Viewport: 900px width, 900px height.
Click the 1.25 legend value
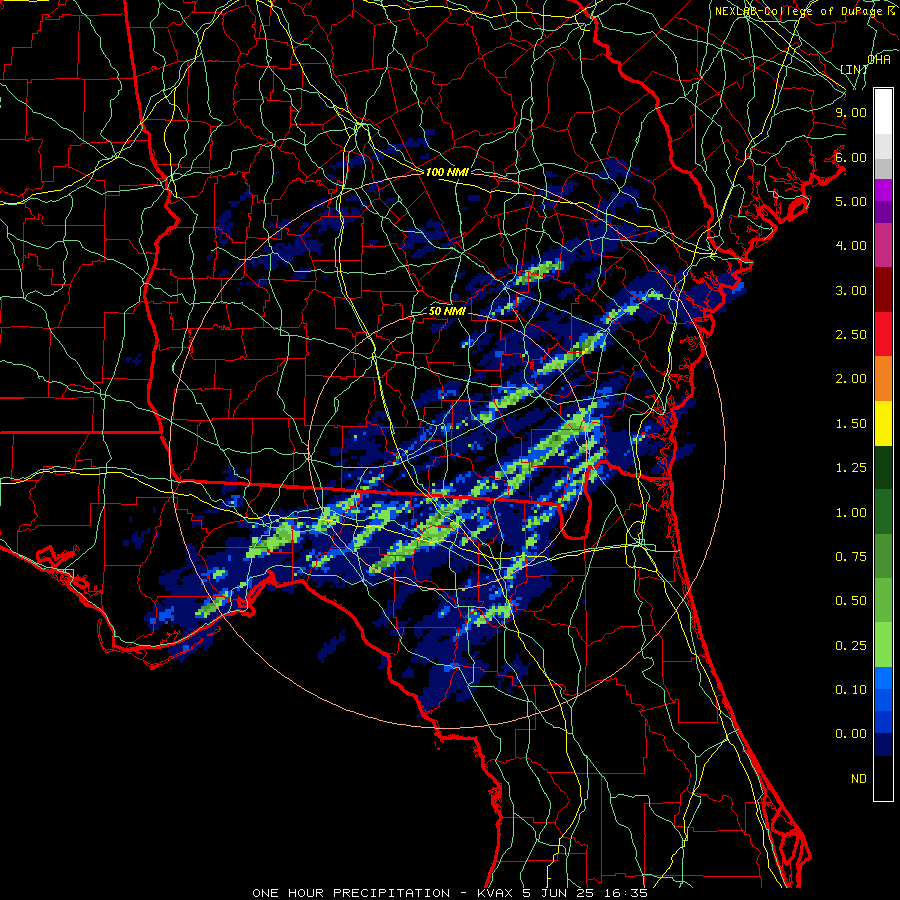tap(851, 468)
